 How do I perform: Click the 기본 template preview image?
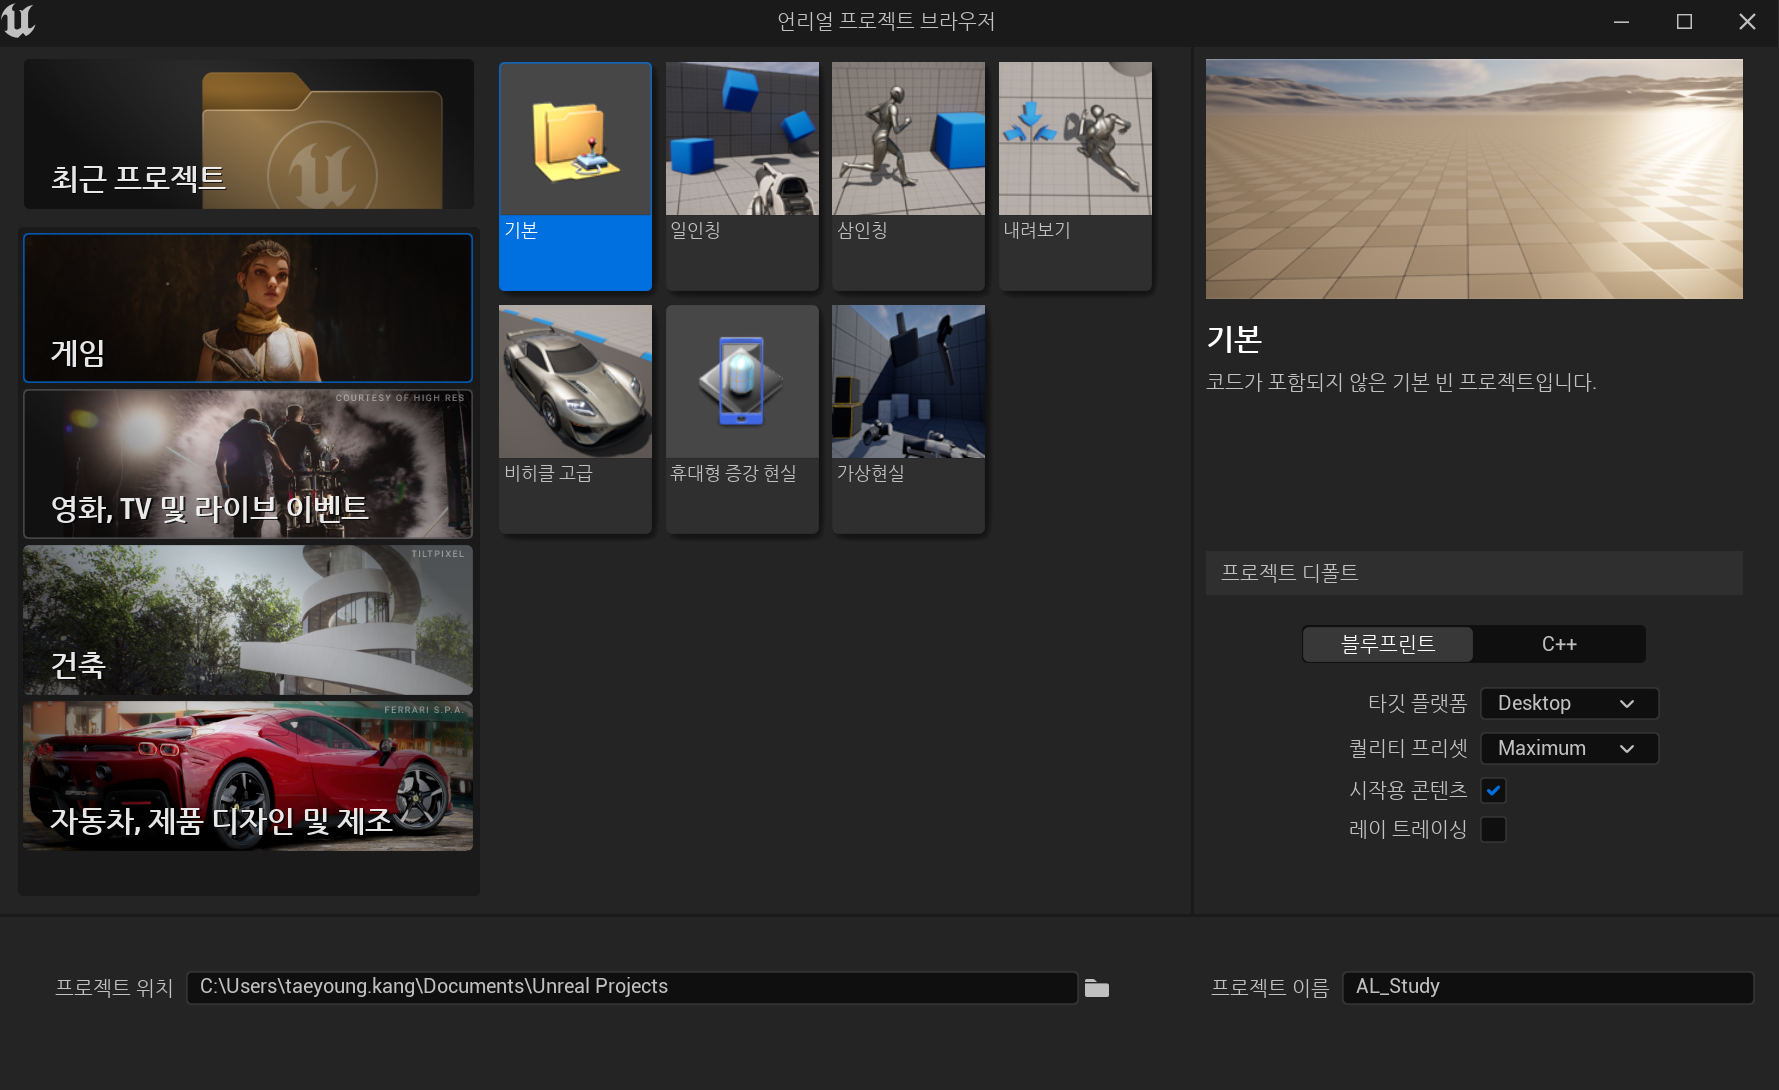[1474, 179]
